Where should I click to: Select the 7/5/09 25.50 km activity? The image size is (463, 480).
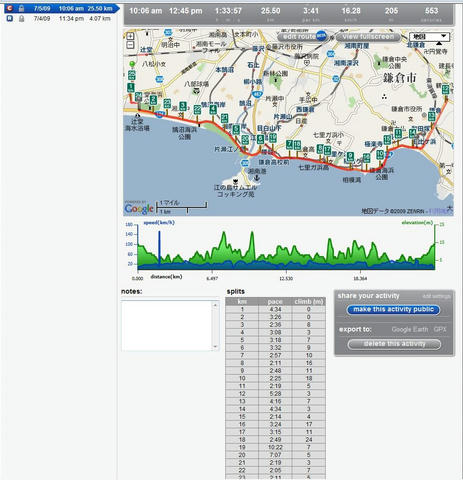(61, 8)
